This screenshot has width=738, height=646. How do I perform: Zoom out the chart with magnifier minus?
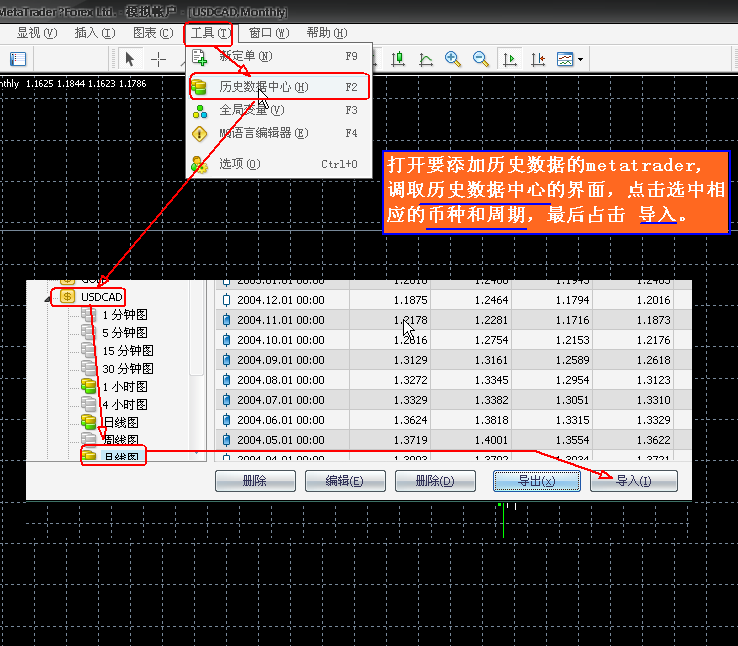click(481, 59)
